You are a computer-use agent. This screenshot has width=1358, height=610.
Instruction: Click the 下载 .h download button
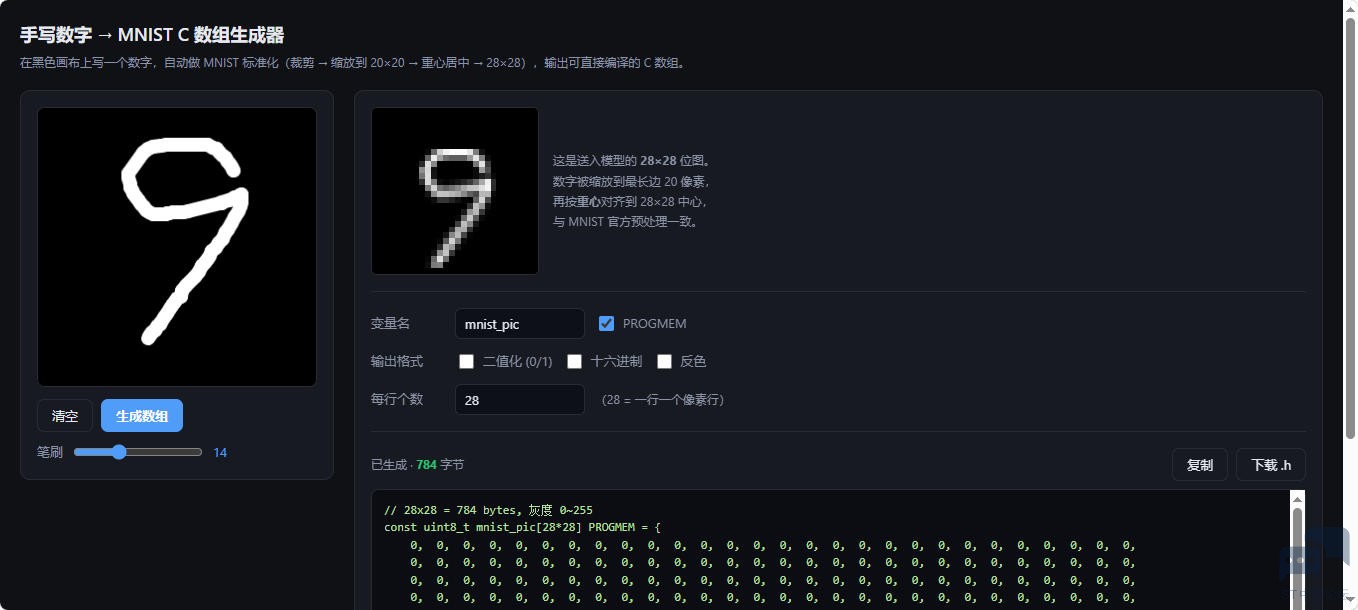(x=1271, y=465)
